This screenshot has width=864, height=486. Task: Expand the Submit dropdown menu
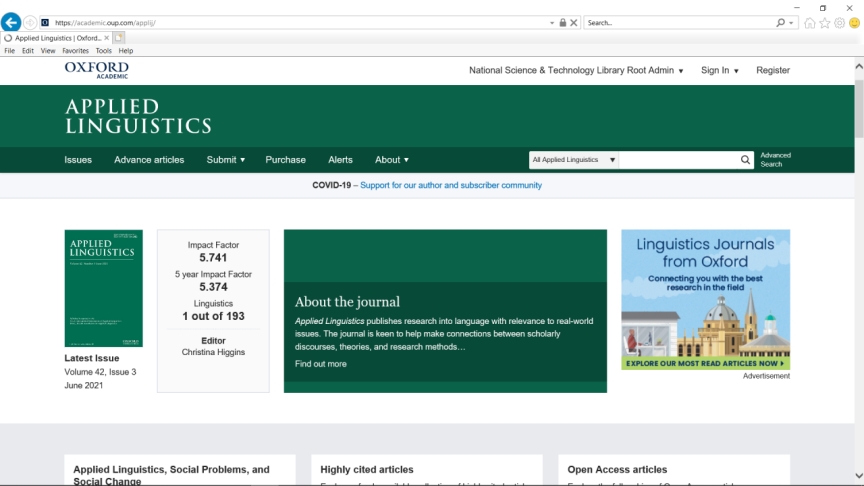pyautogui.click(x=225, y=160)
